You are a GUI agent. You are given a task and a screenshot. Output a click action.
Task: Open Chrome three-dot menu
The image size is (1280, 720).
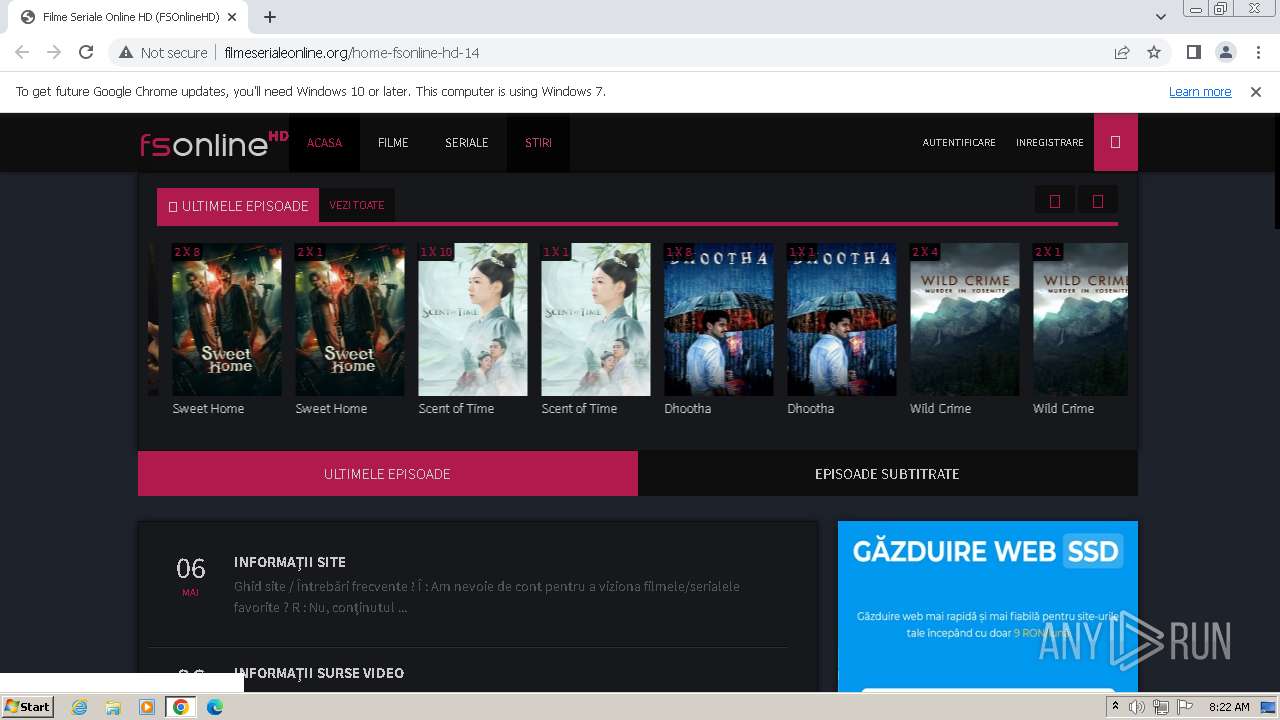[1256, 52]
